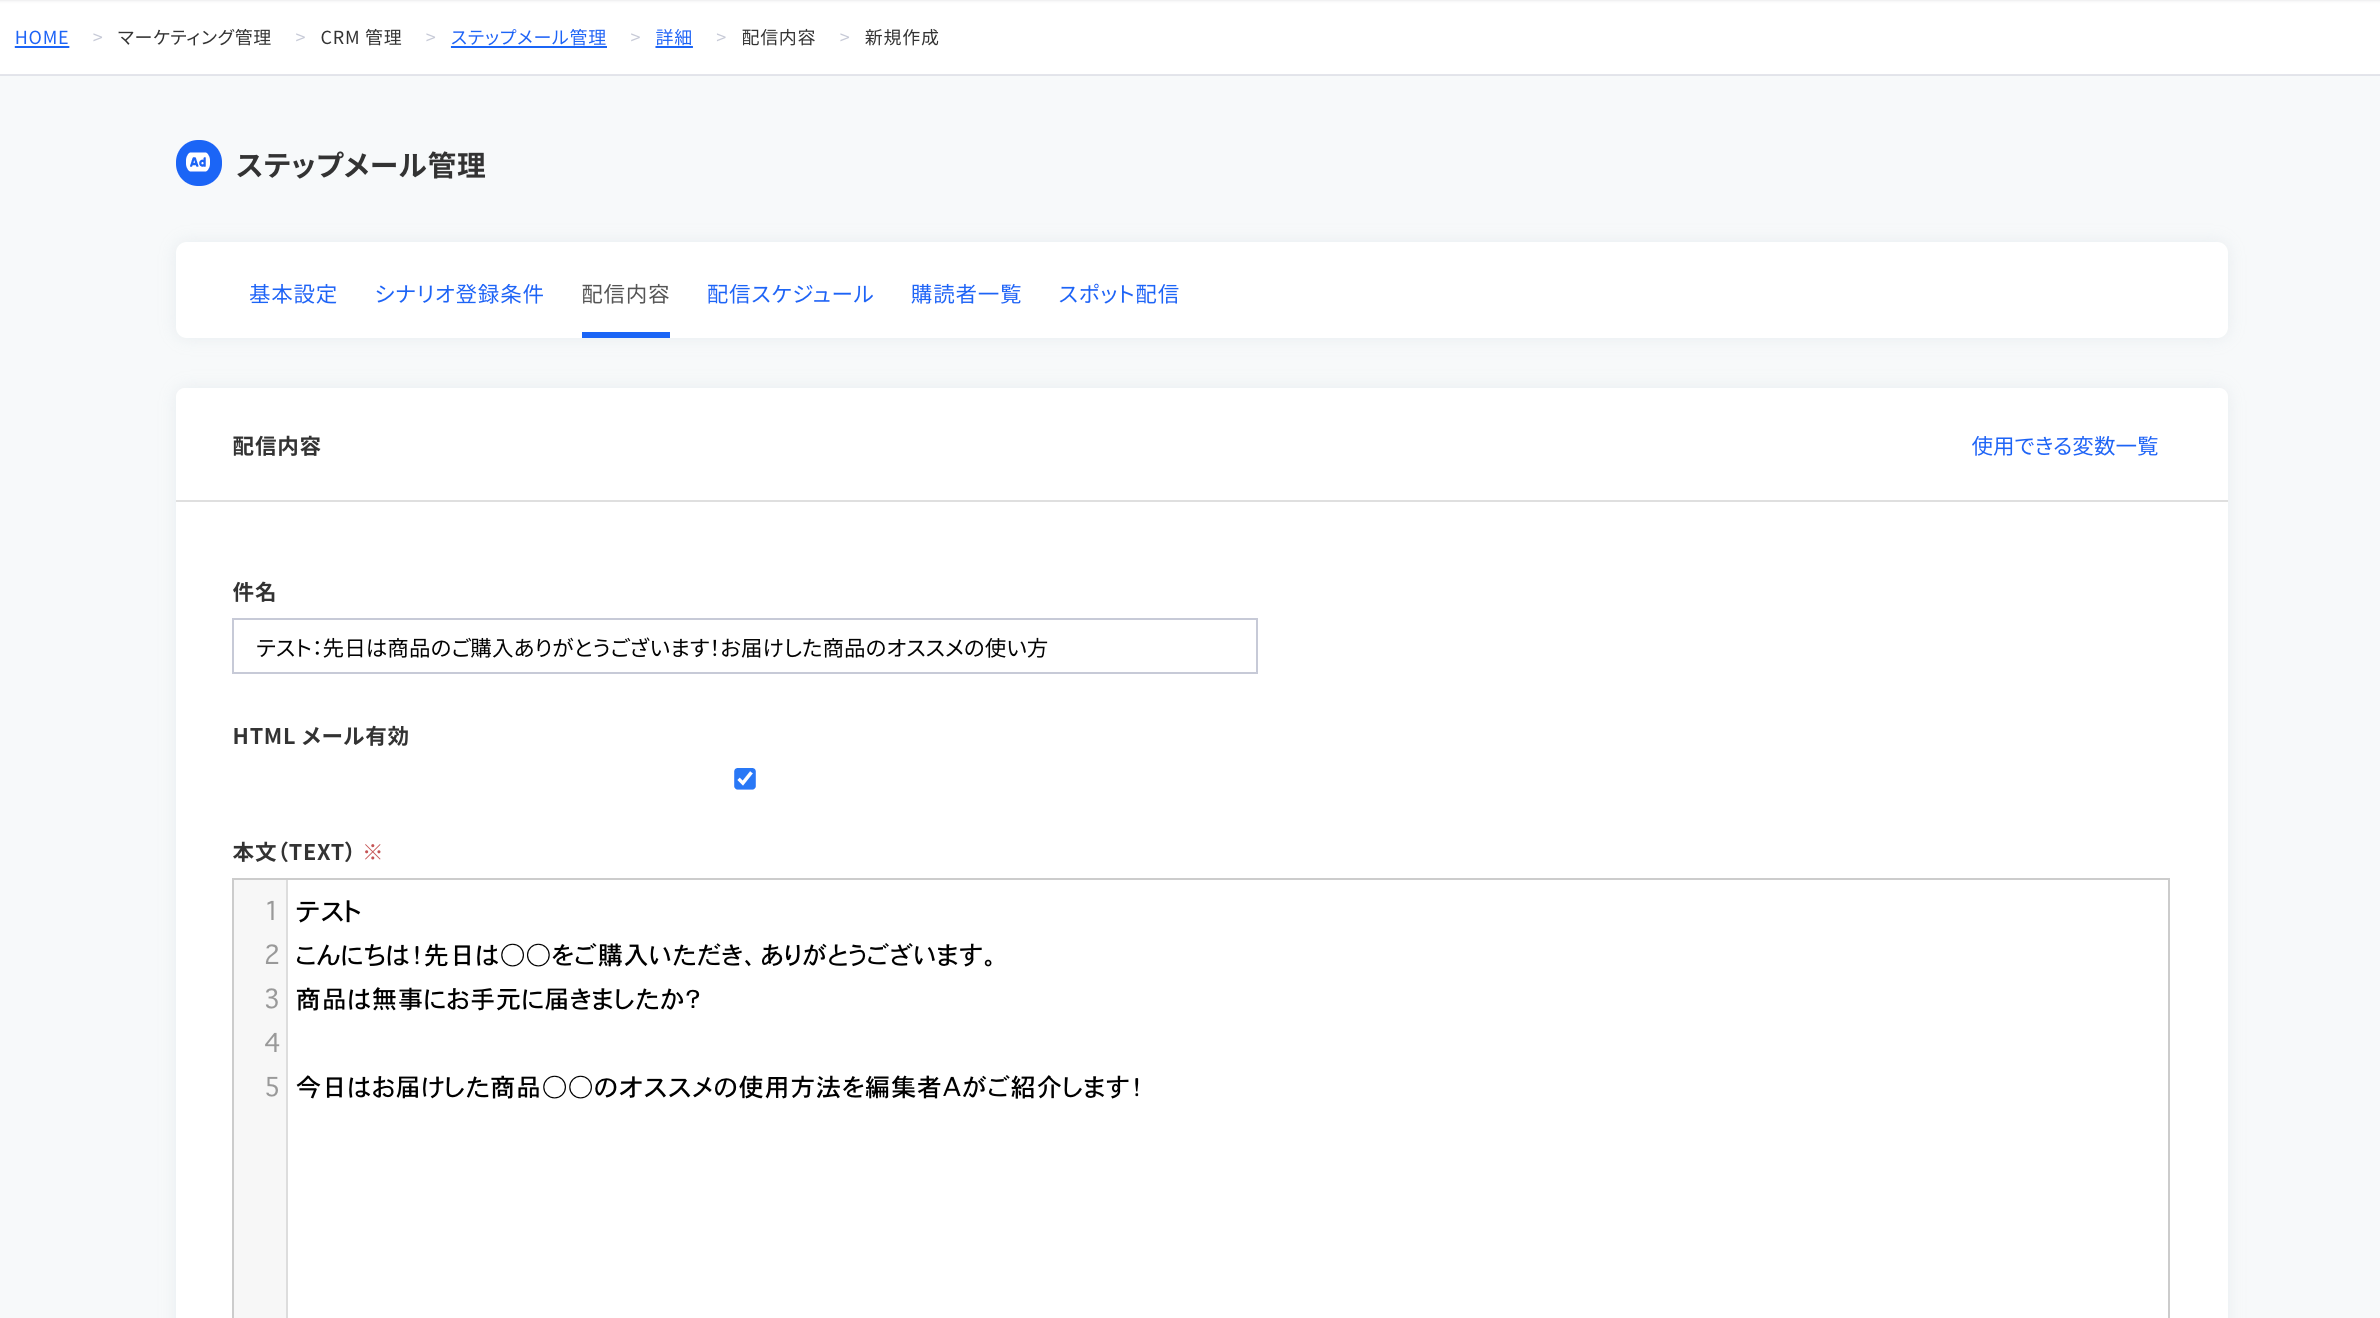Uncheck the HTML メール有効 checkbox
Image resolution: width=2380 pixels, height=1318 pixels.
(745, 779)
